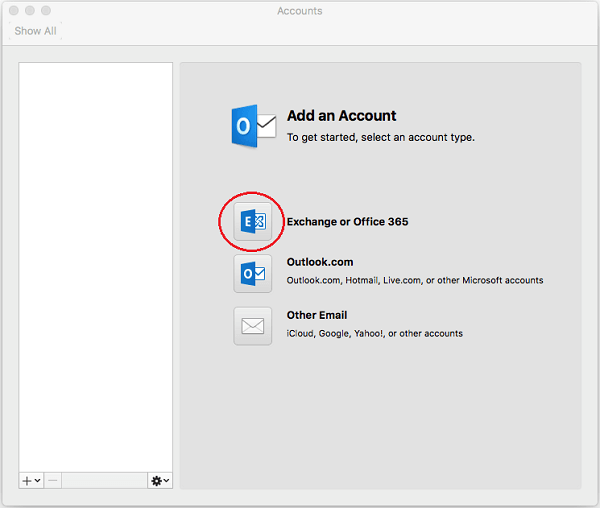Click the large Outlook logo icon
This screenshot has height=508, width=600.
tap(253, 126)
